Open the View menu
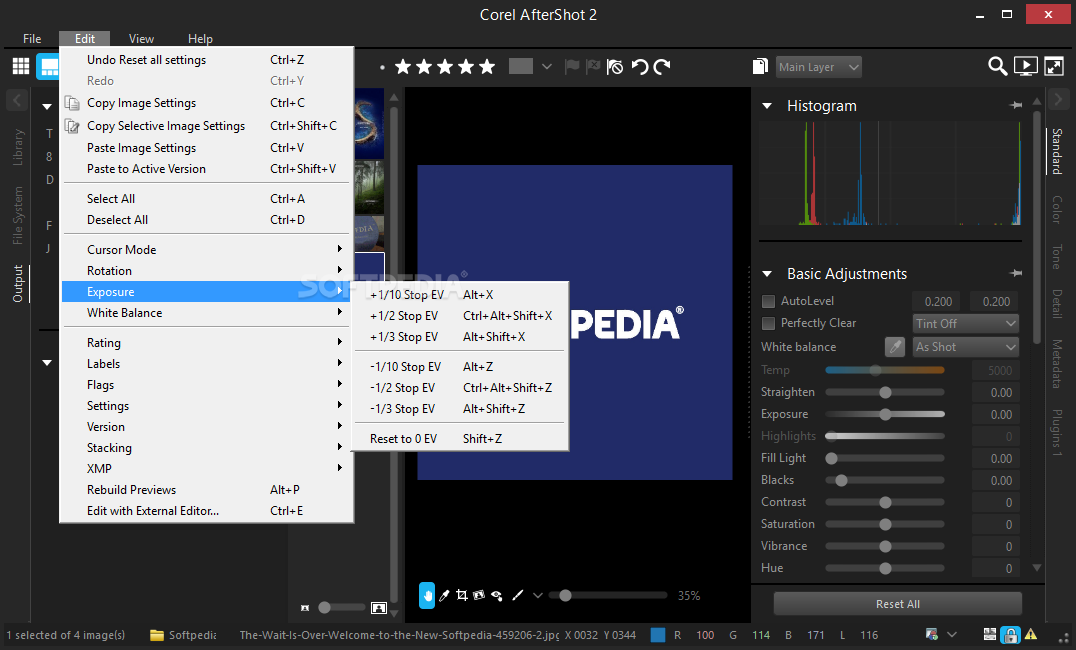 click(x=141, y=38)
